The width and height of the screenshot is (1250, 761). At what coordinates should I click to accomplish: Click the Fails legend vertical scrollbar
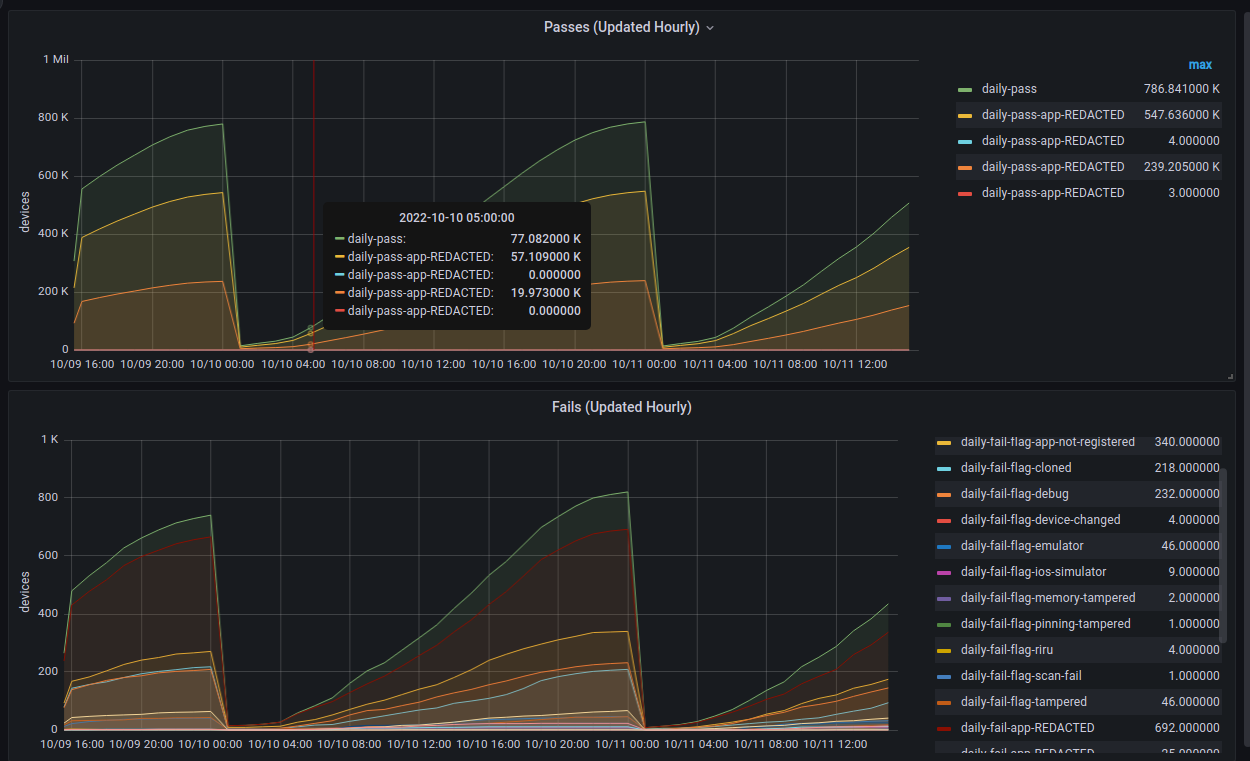[1222, 555]
